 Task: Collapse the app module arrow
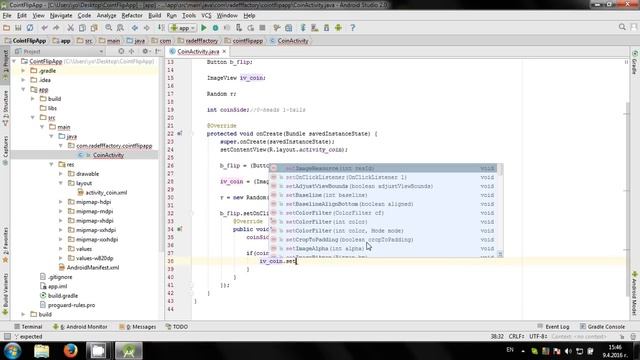click(24, 89)
